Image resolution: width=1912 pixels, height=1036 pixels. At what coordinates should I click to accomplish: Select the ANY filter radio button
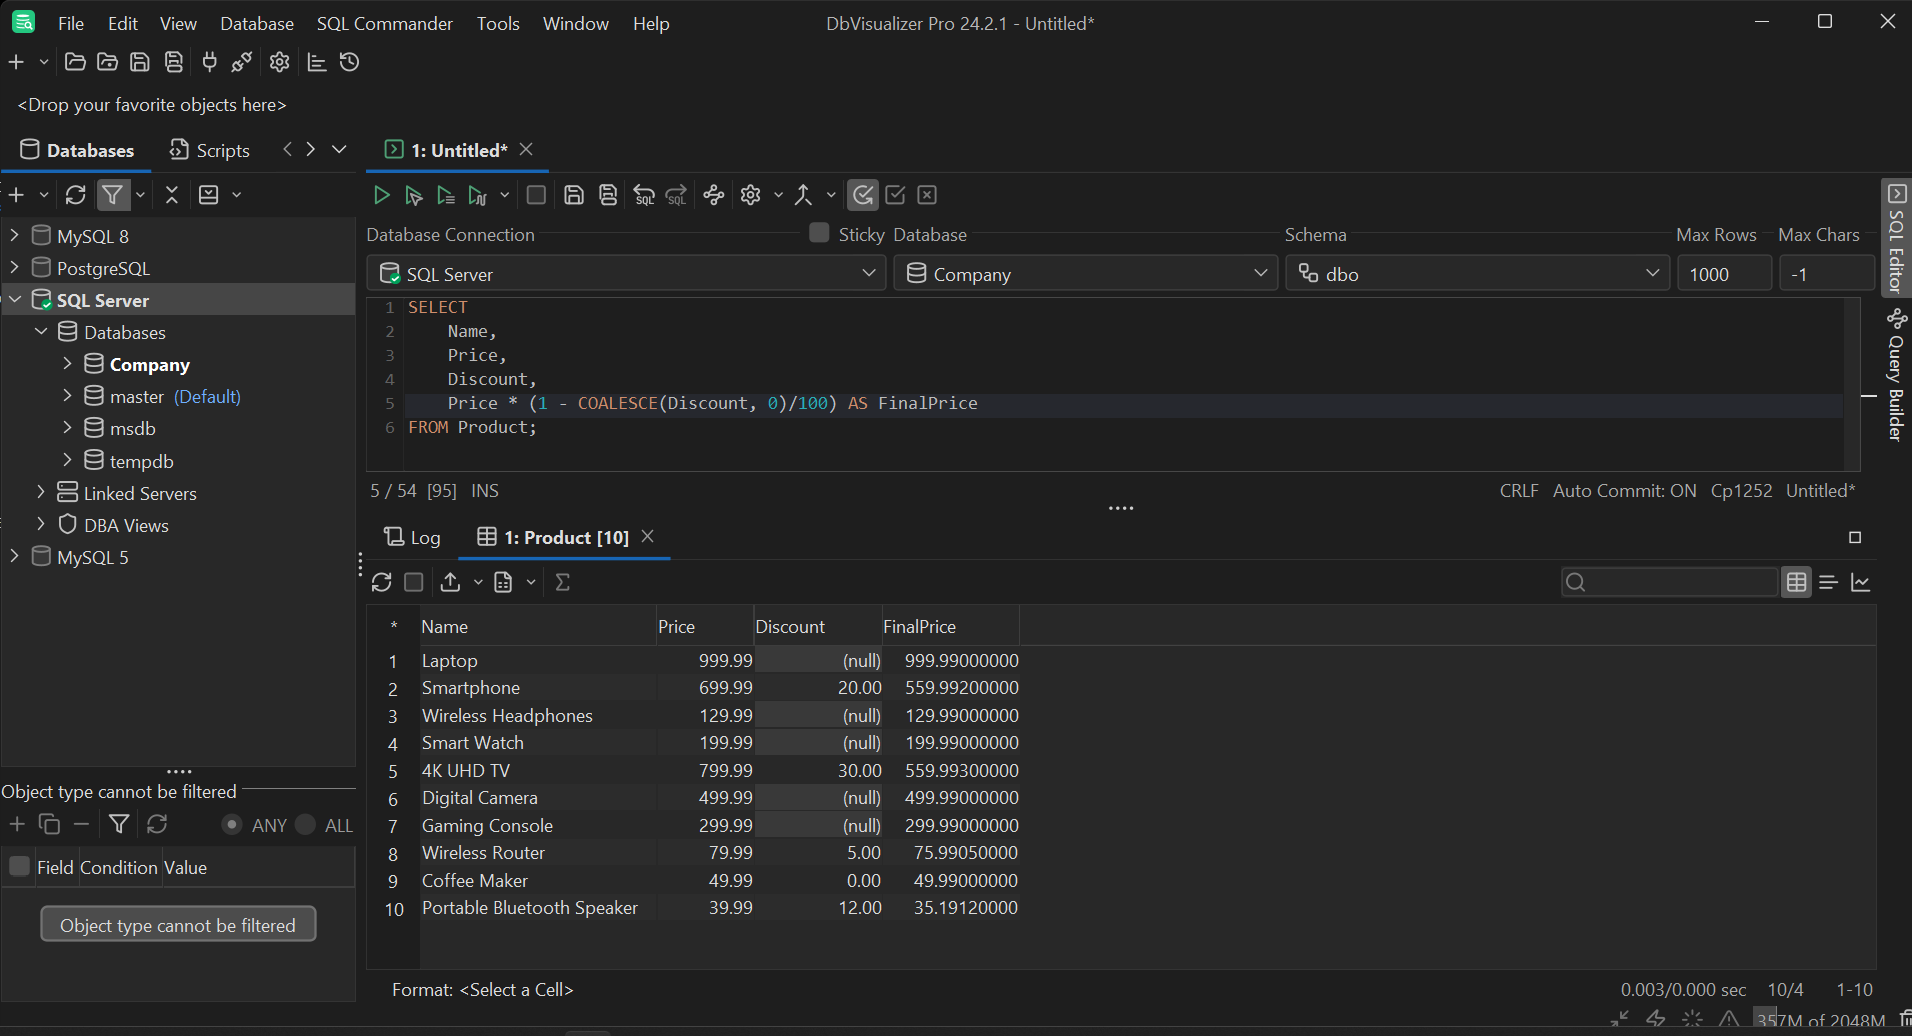[x=230, y=824]
